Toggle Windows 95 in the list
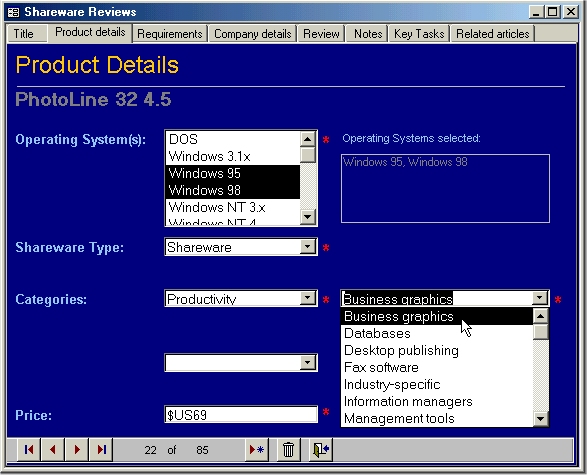Viewport: 587px width, 475px height. (x=232, y=173)
